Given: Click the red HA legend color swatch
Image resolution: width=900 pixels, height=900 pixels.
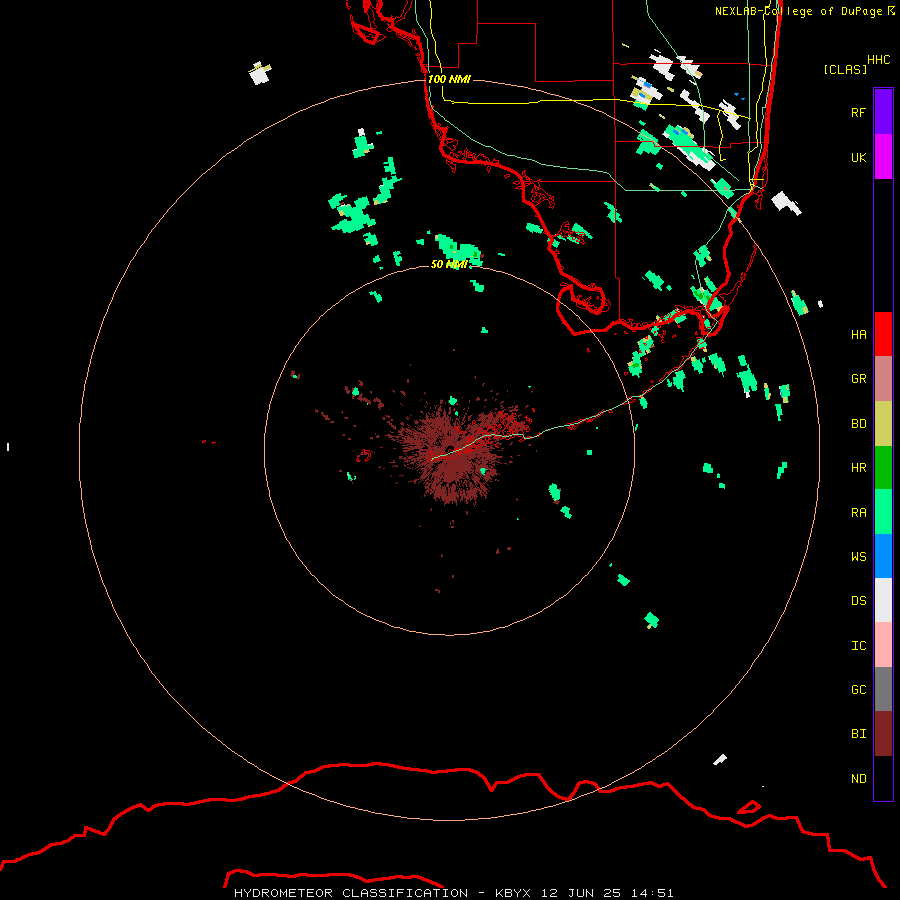Looking at the screenshot, I should tap(883, 334).
